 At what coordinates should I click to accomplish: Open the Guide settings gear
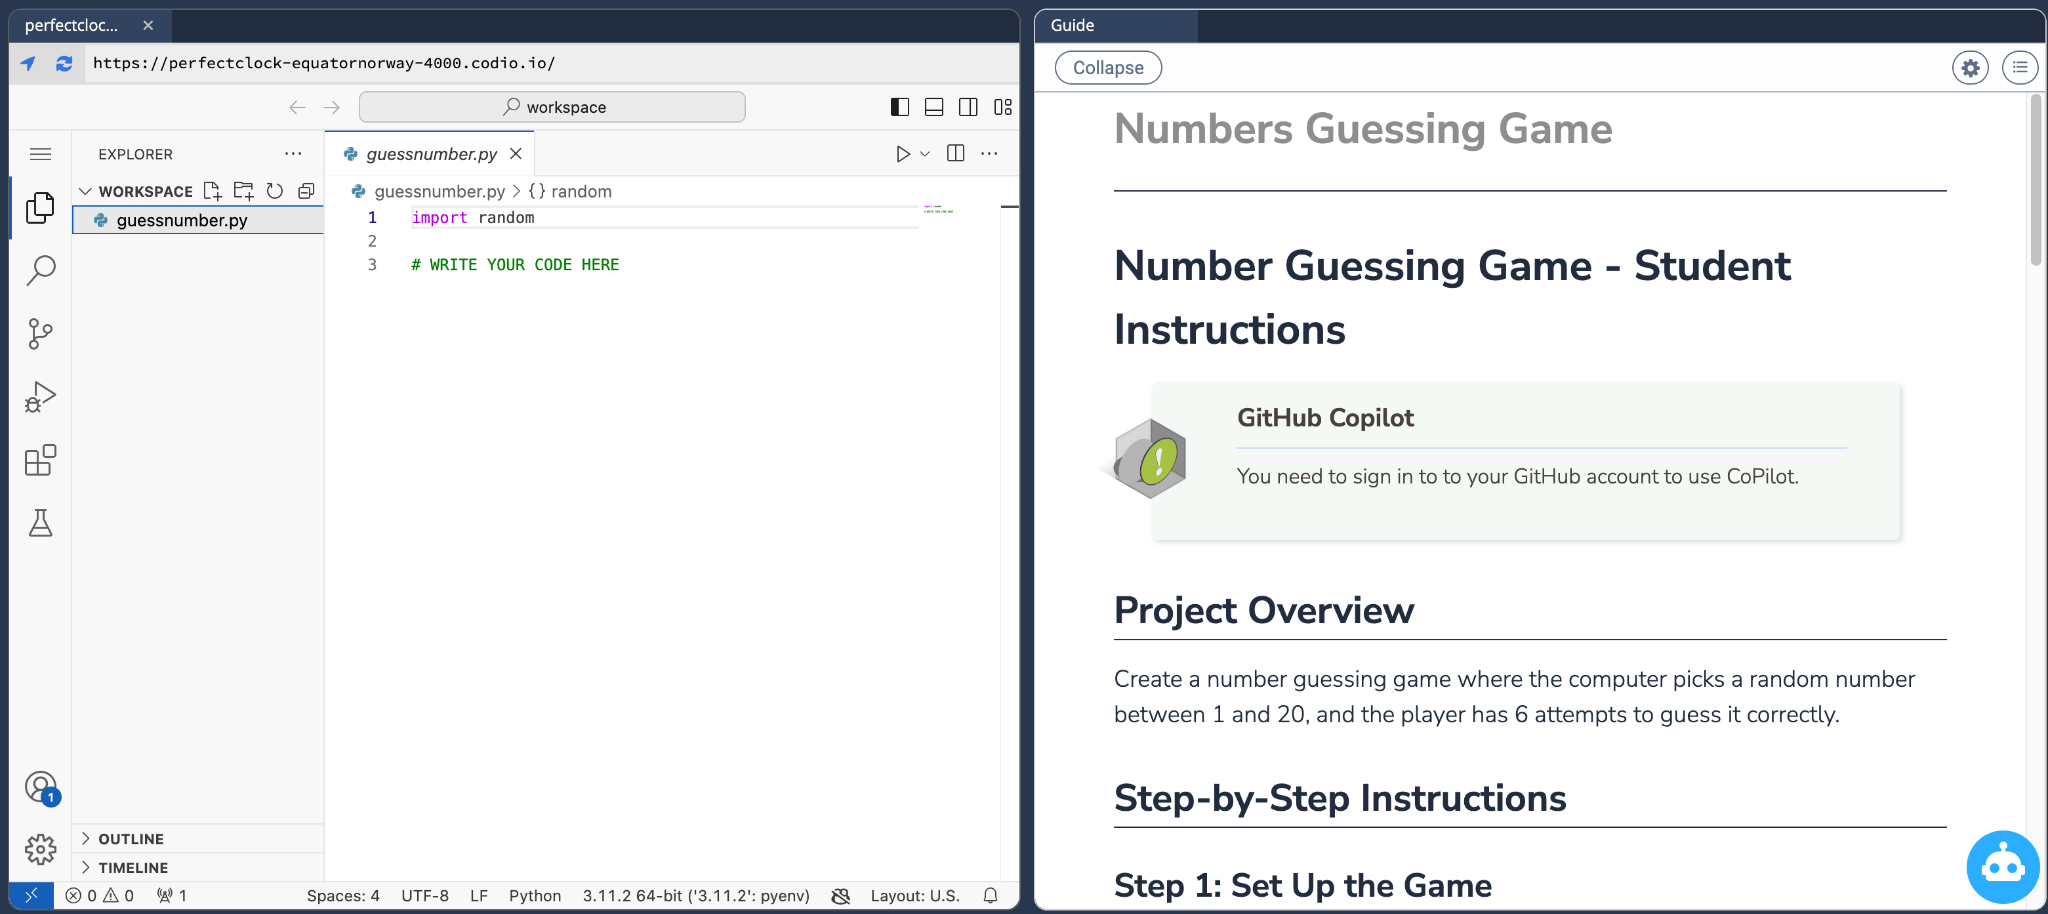click(x=1970, y=68)
